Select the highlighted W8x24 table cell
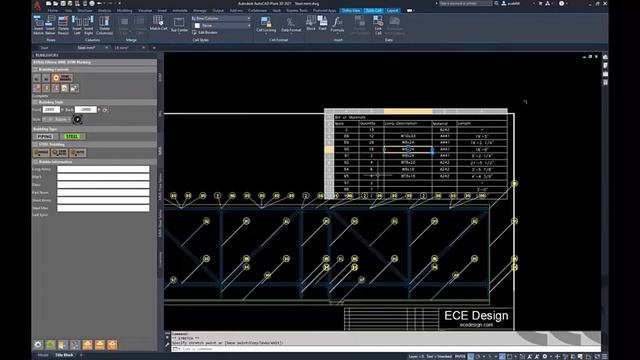 [x=408, y=149]
